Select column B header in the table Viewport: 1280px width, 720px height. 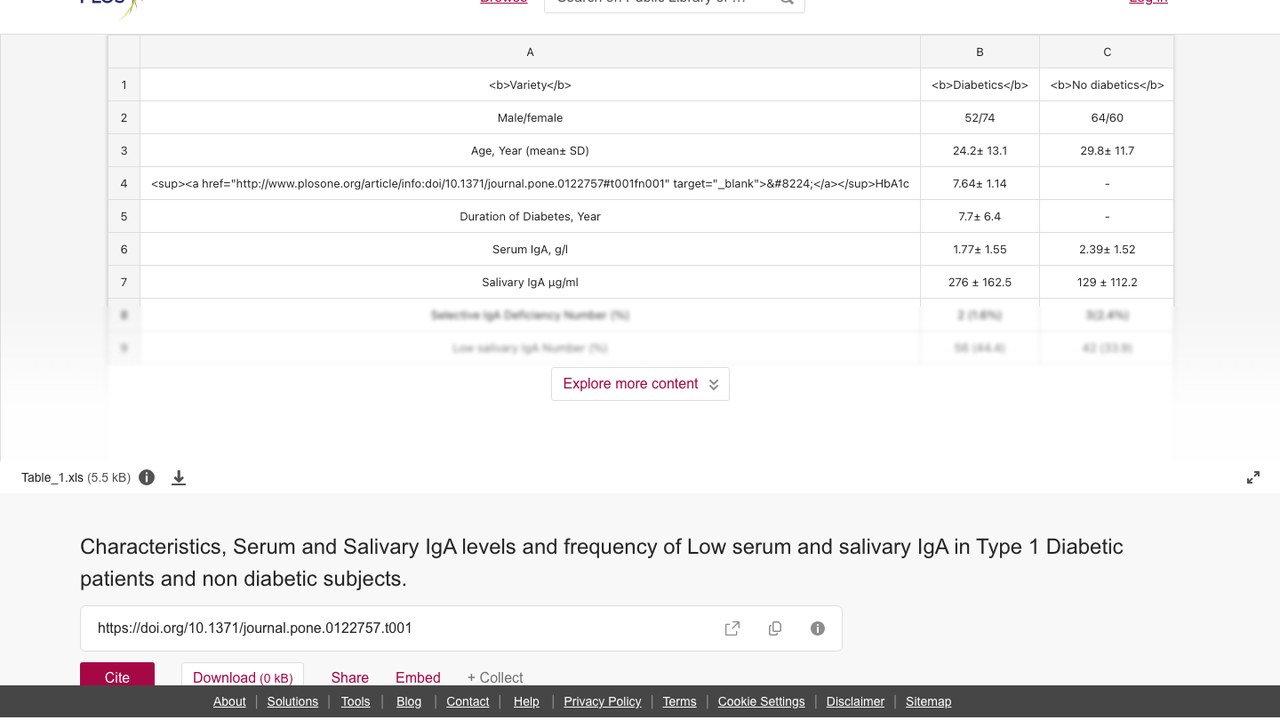tap(980, 52)
